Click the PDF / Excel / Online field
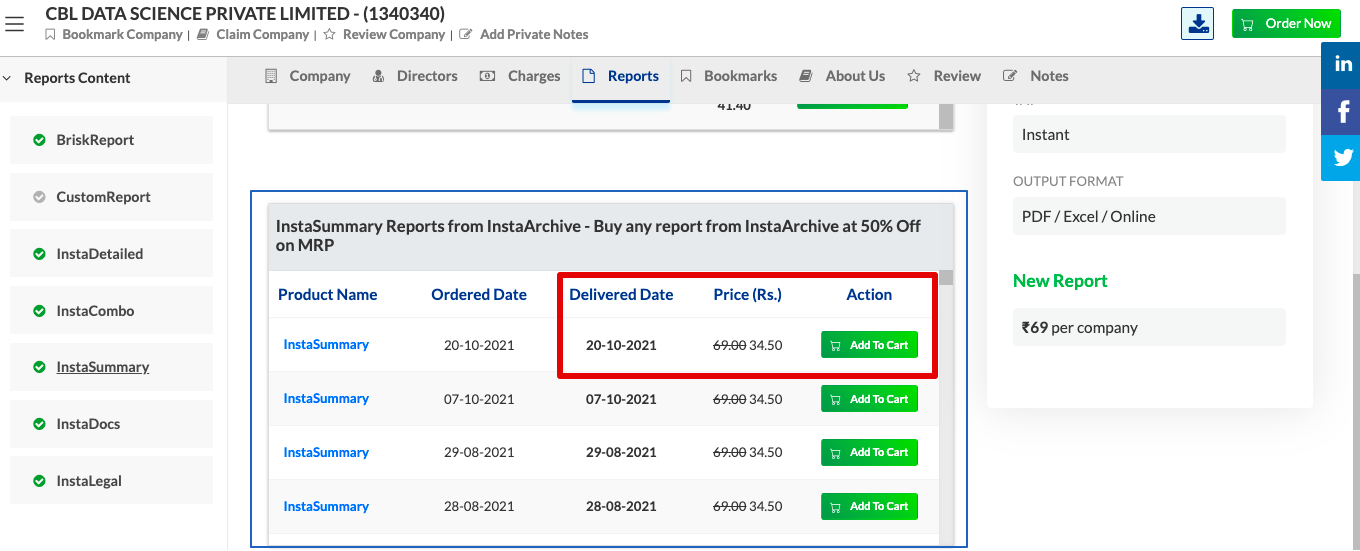1360x551 pixels. pos(1149,216)
